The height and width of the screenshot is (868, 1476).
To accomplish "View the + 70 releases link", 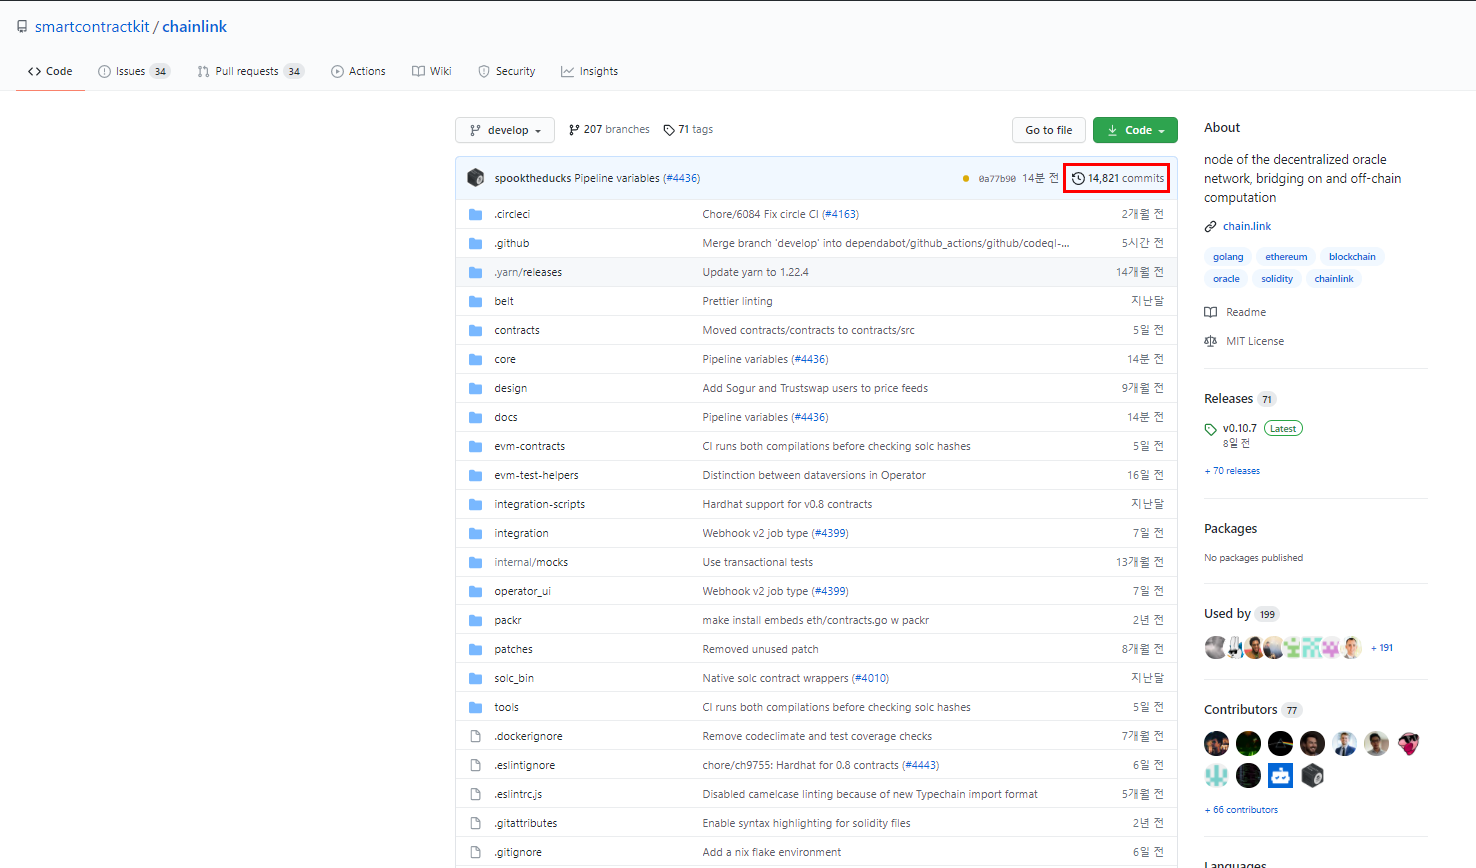I will [1232, 471].
